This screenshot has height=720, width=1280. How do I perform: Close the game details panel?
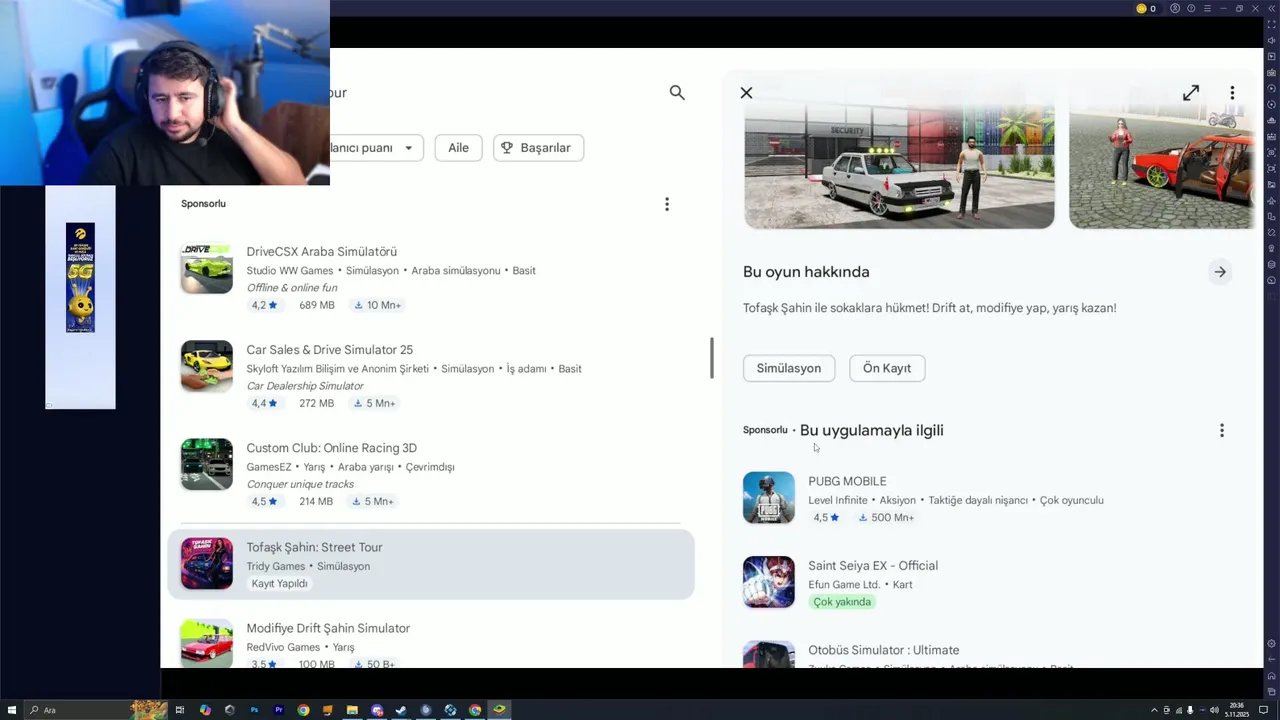coord(746,93)
